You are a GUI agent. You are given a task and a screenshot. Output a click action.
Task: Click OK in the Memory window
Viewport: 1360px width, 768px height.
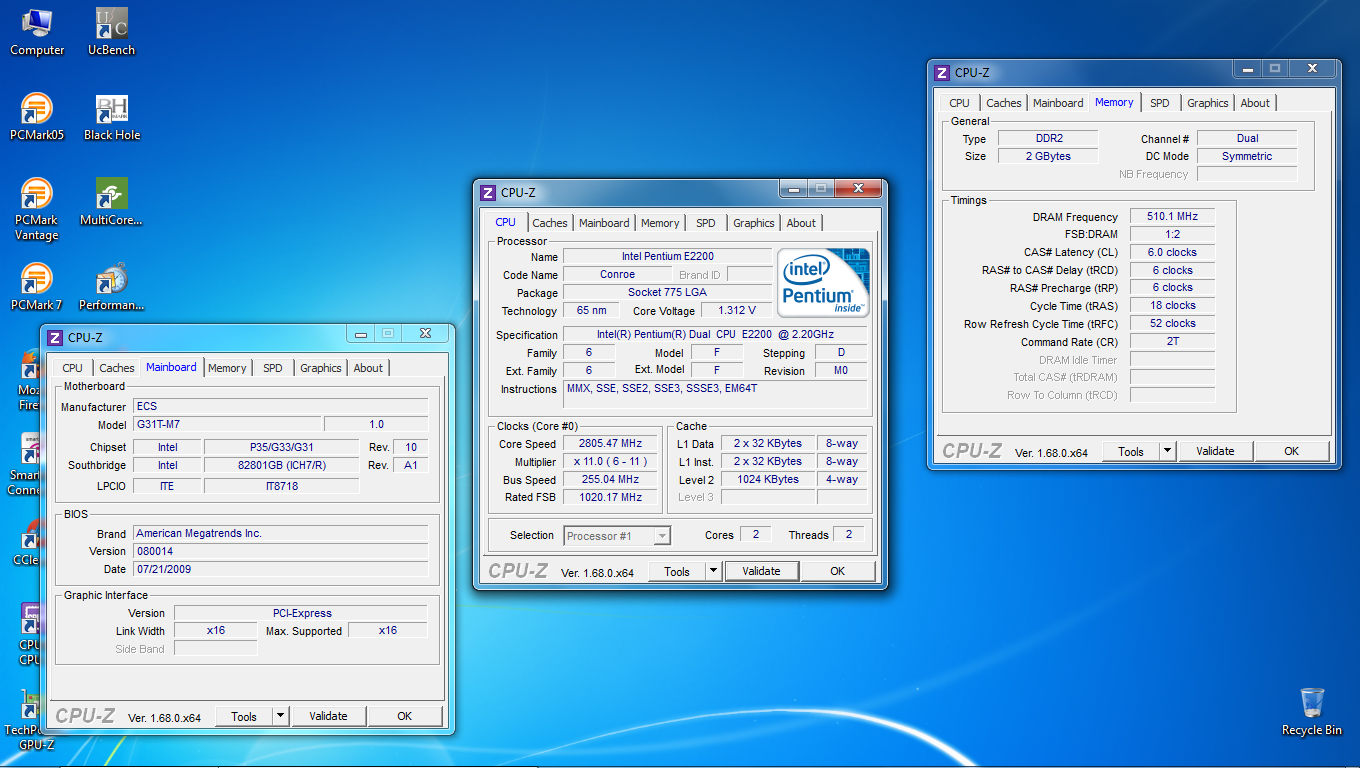1292,451
